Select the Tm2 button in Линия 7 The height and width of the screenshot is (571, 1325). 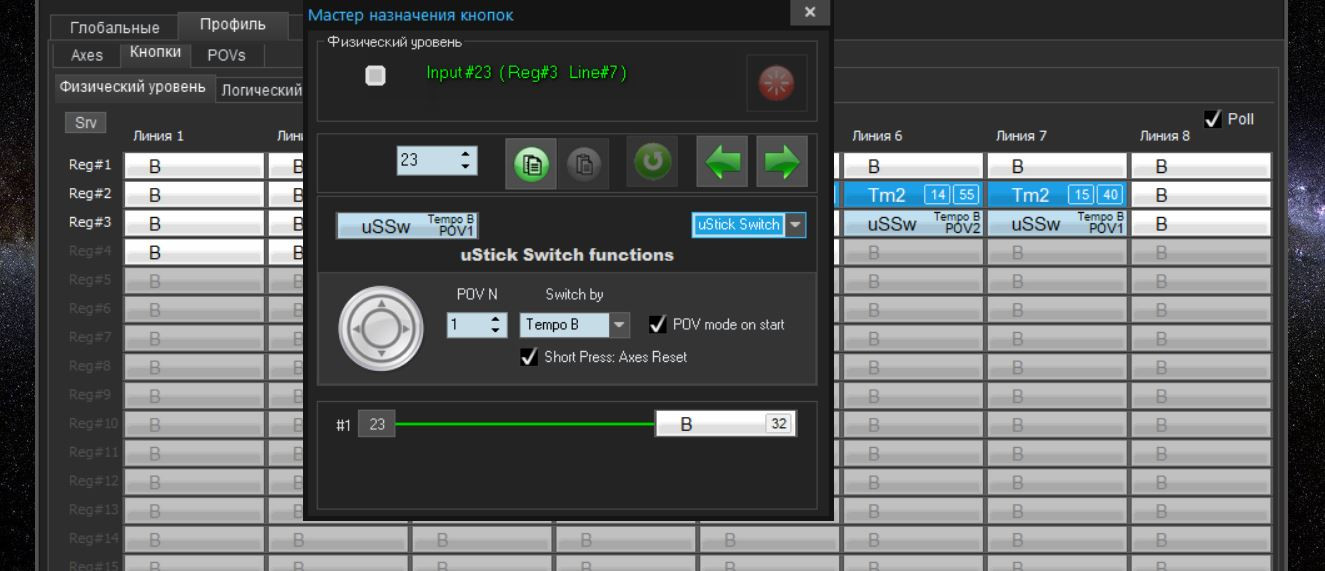point(1058,194)
